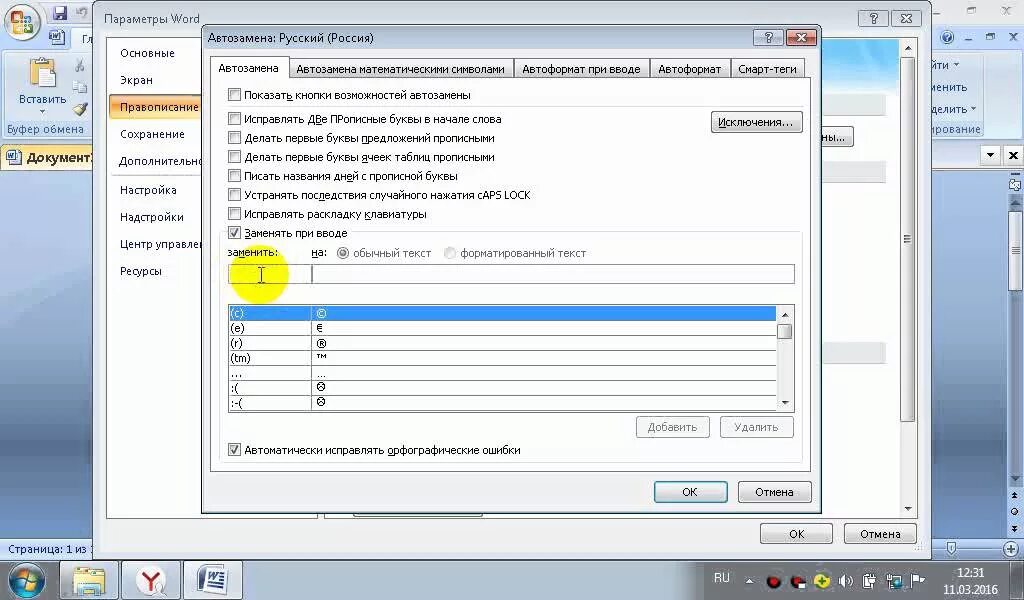1024x600 pixels.
Task: Open the Автоформат tab
Action: coord(690,69)
